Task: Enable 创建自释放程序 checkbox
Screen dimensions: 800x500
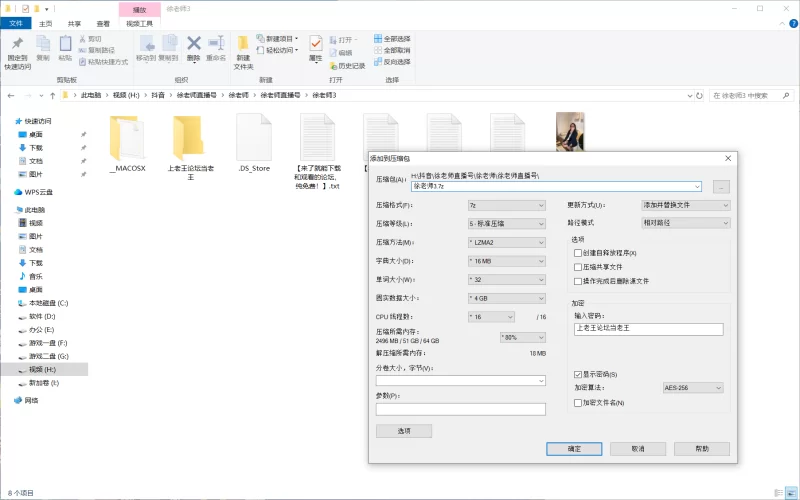Action: tap(578, 253)
